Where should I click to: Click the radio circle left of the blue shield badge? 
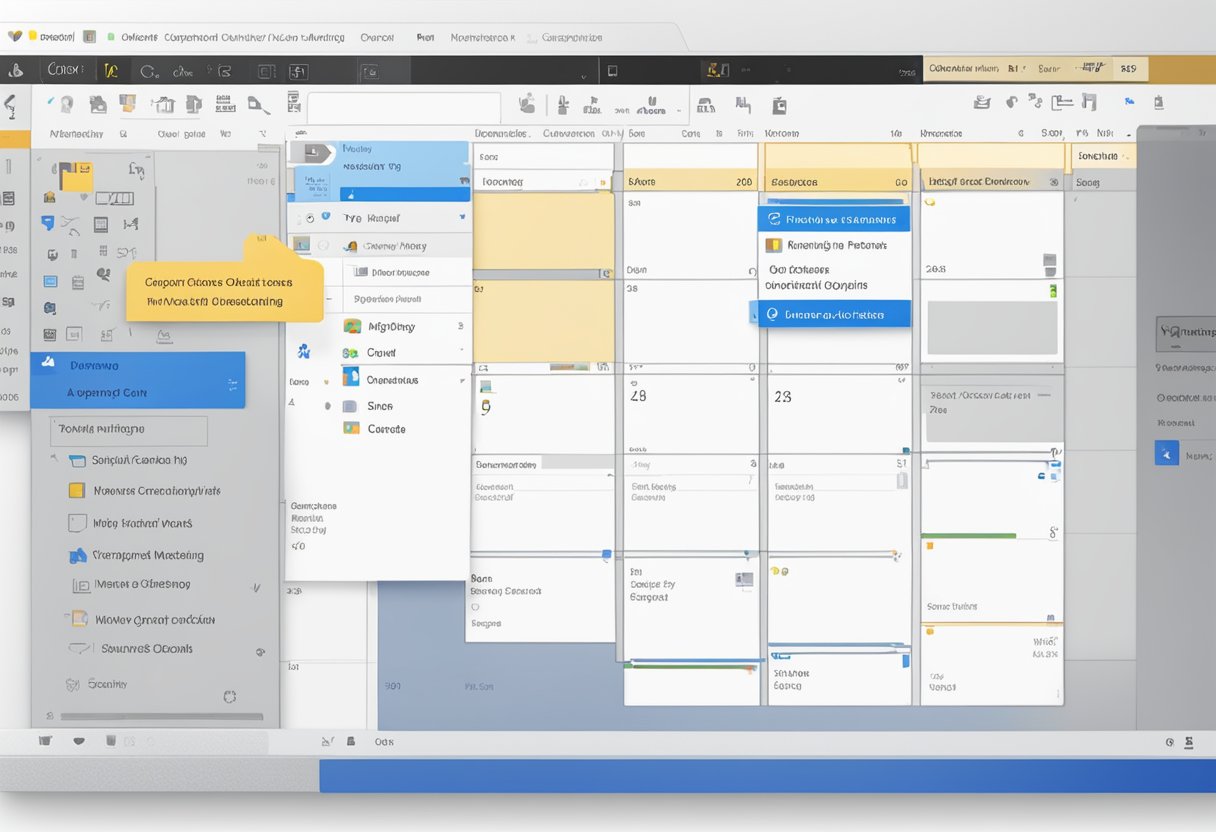tap(309, 217)
